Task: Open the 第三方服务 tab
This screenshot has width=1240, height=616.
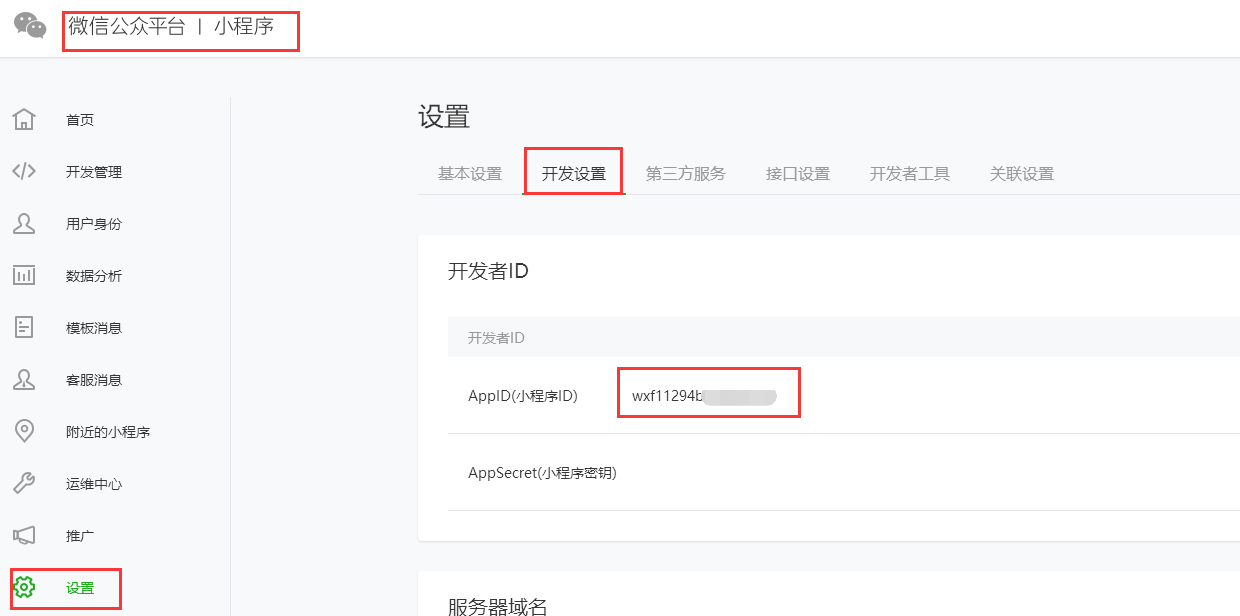Action: point(686,174)
